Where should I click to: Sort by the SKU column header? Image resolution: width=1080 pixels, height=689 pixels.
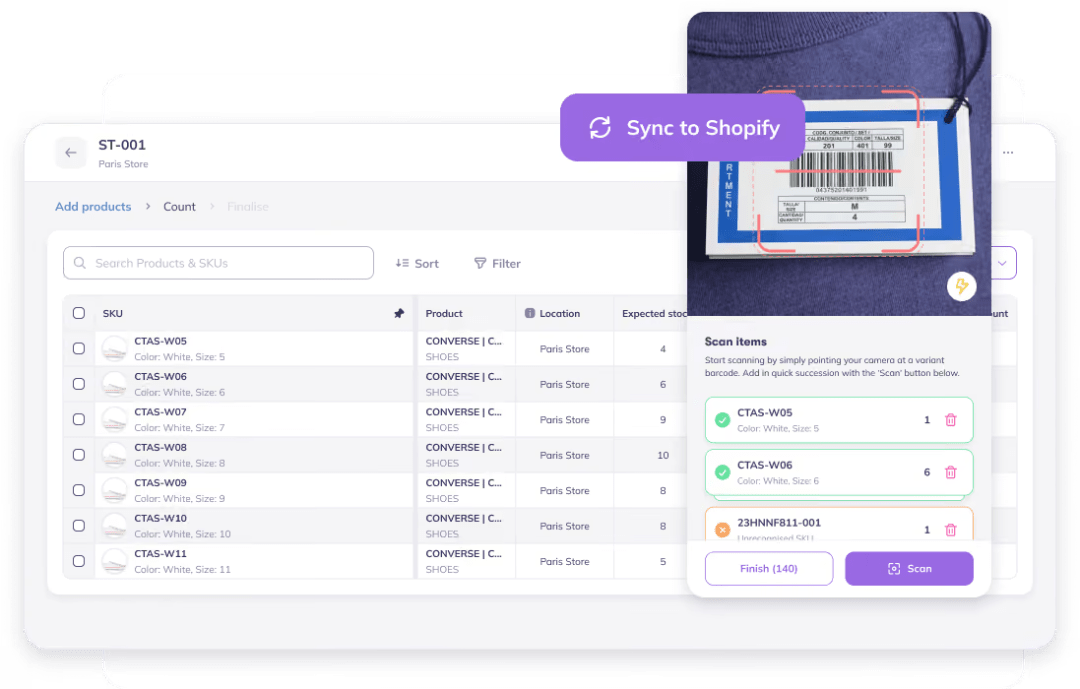(x=113, y=313)
